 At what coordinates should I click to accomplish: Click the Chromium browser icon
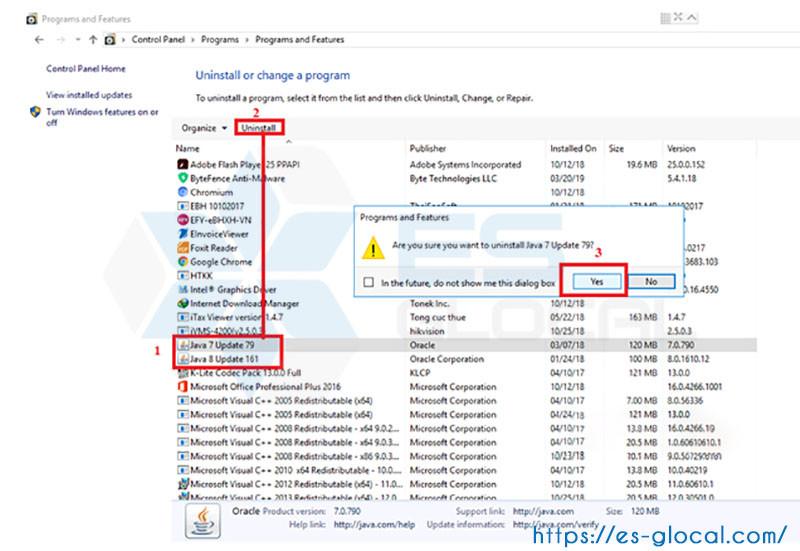[x=182, y=192]
